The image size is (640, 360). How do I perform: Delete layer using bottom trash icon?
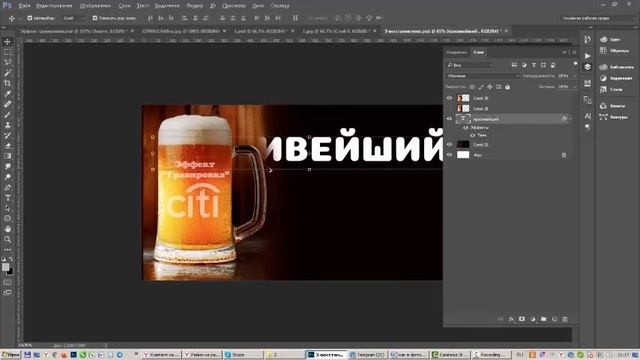tap(565, 319)
